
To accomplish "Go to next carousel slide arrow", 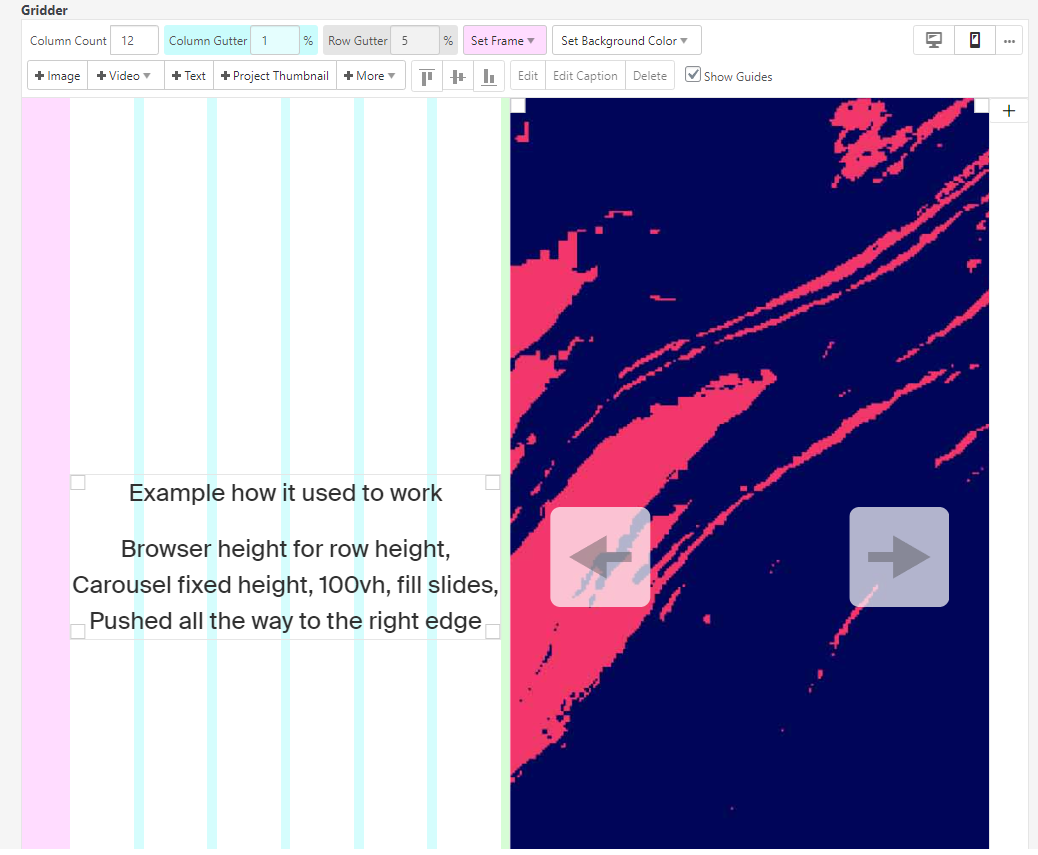I will coord(898,557).
